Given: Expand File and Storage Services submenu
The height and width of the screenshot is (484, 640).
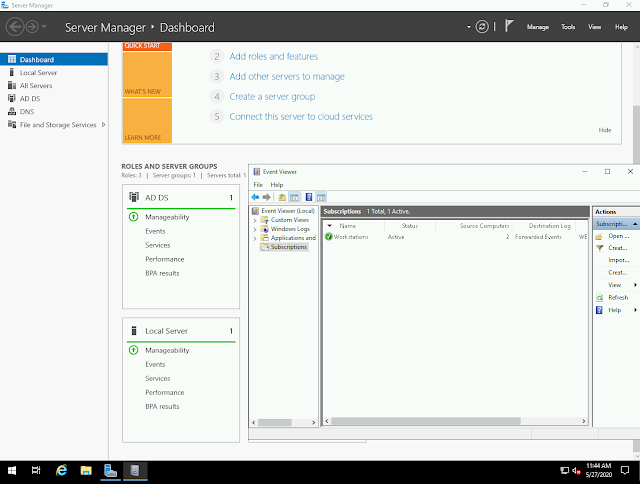Looking at the screenshot, I should pyautogui.click(x=104, y=125).
